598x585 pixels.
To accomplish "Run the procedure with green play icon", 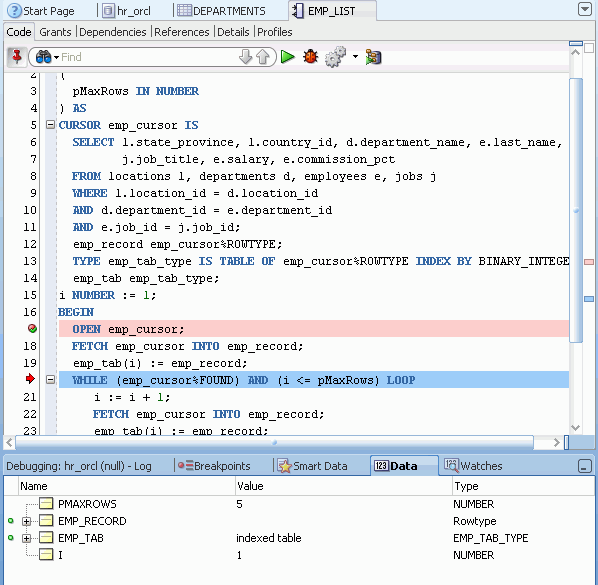I will click(288, 57).
